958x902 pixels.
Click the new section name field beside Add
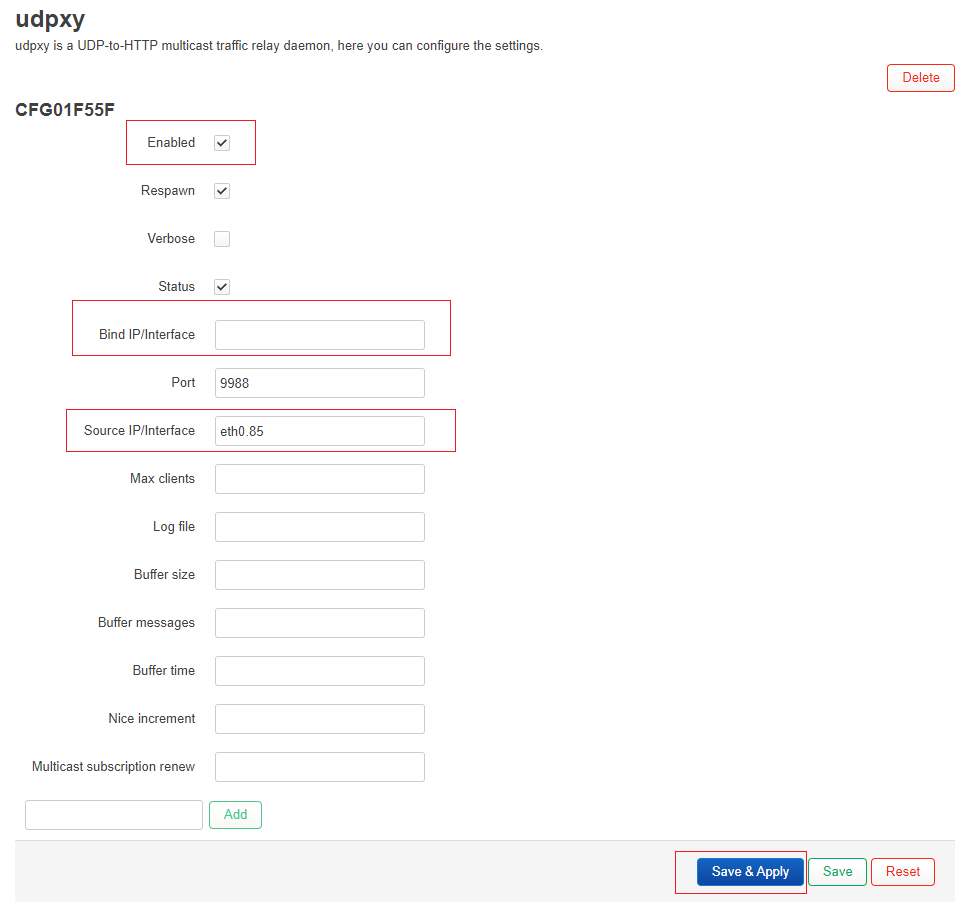click(114, 815)
